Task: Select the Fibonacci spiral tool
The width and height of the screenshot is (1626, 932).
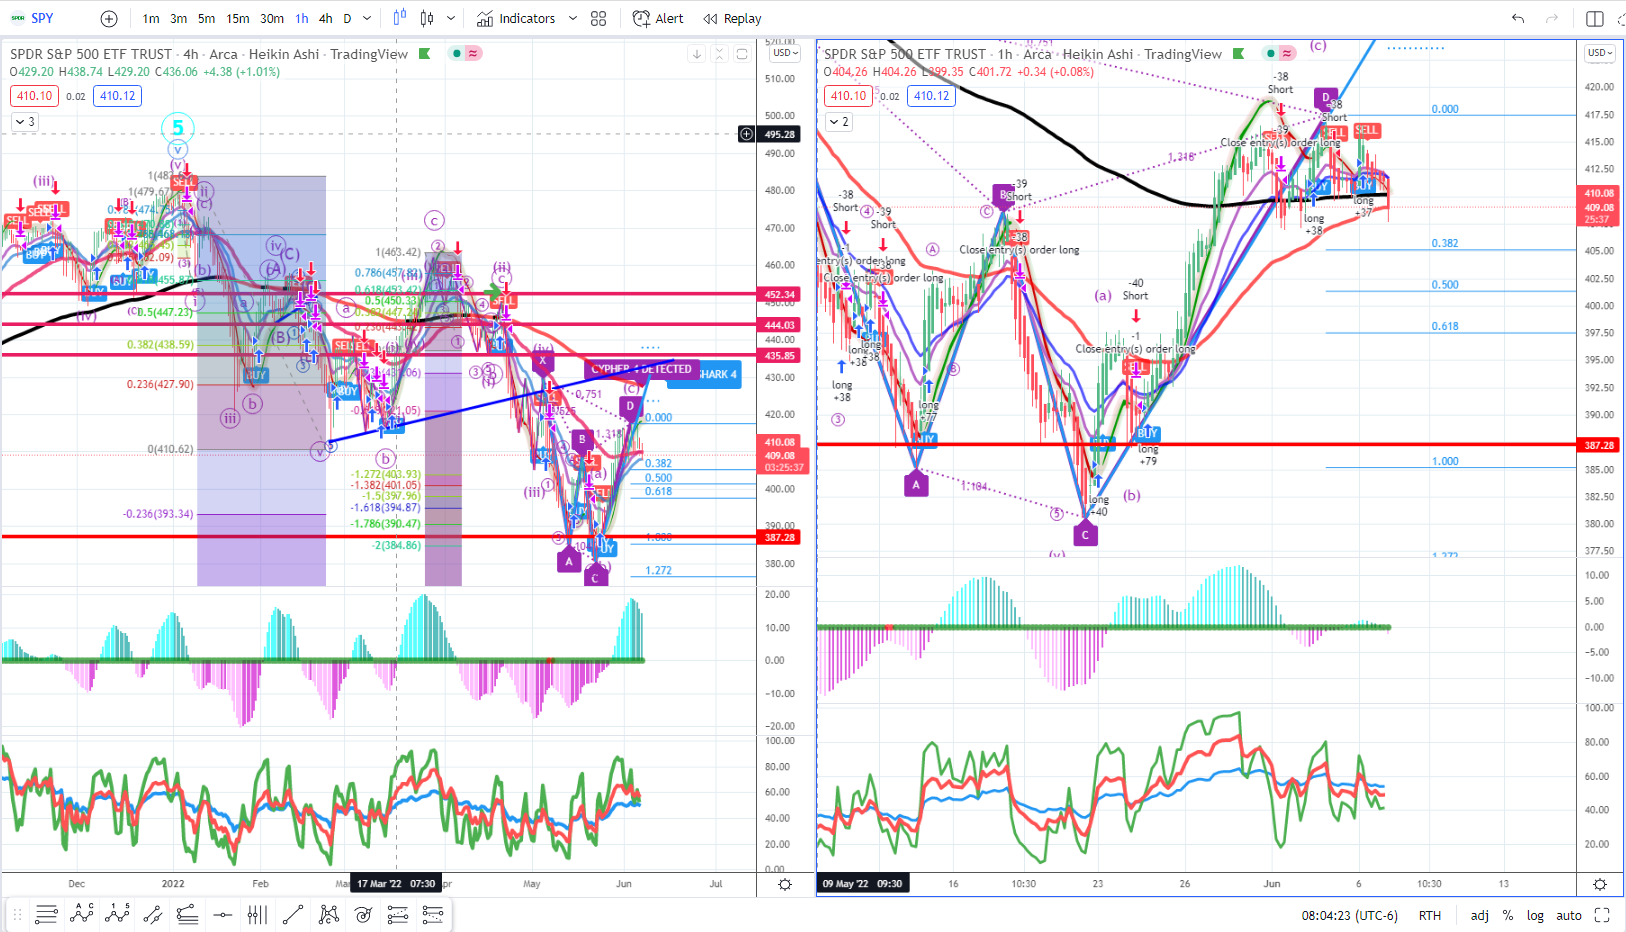Action: 363,914
